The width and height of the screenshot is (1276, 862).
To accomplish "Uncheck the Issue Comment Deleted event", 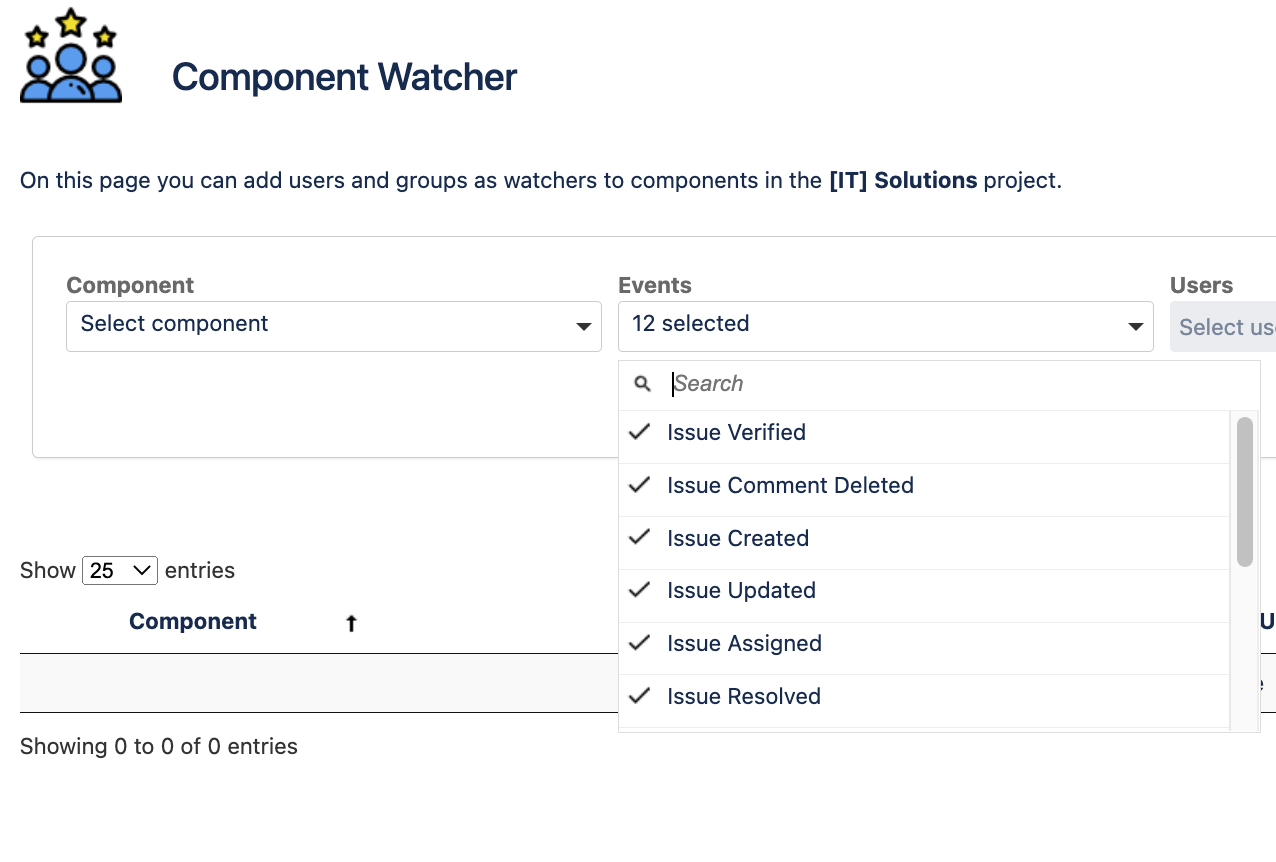I will [790, 486].
